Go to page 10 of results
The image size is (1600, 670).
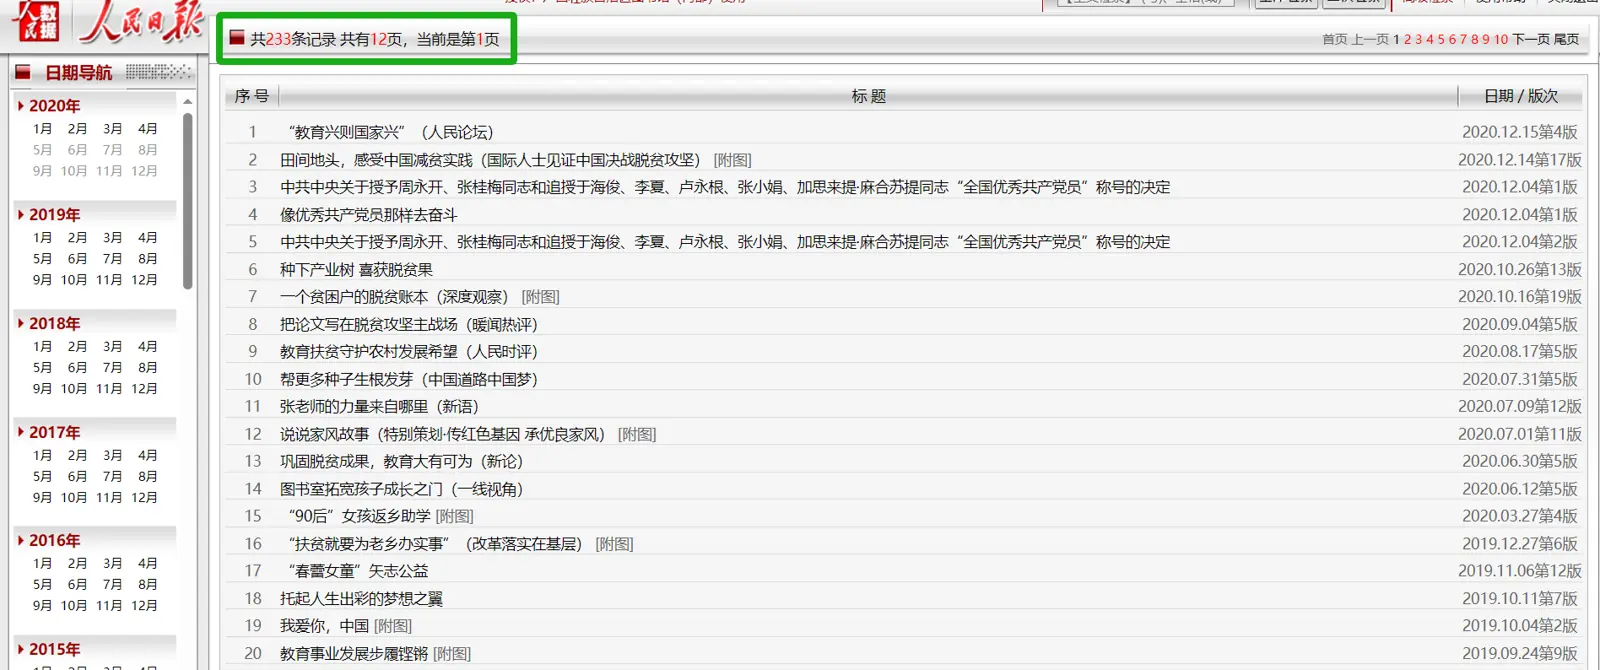[x=1501, y=40]
